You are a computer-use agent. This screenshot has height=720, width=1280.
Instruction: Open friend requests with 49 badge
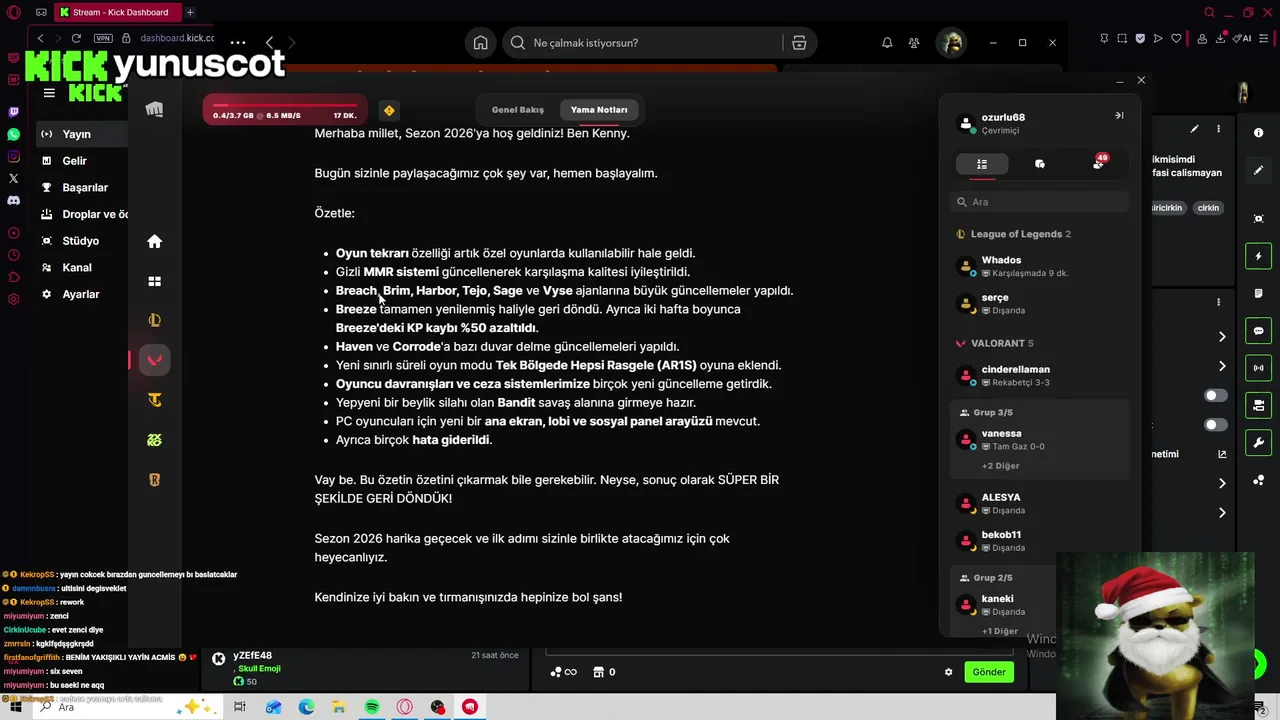(1099, 163)
